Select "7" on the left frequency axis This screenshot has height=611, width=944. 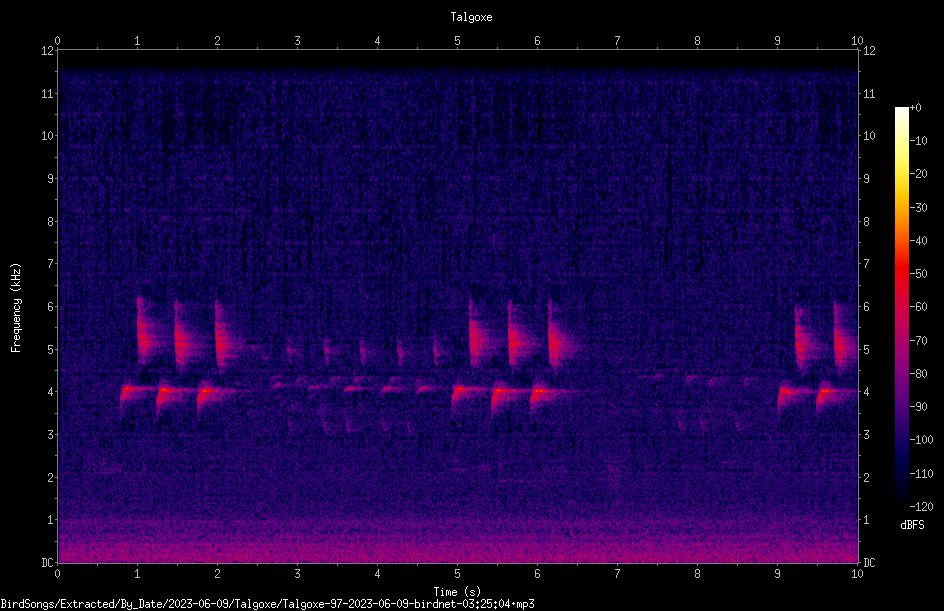pyautogui.click(x=51, y=264)
